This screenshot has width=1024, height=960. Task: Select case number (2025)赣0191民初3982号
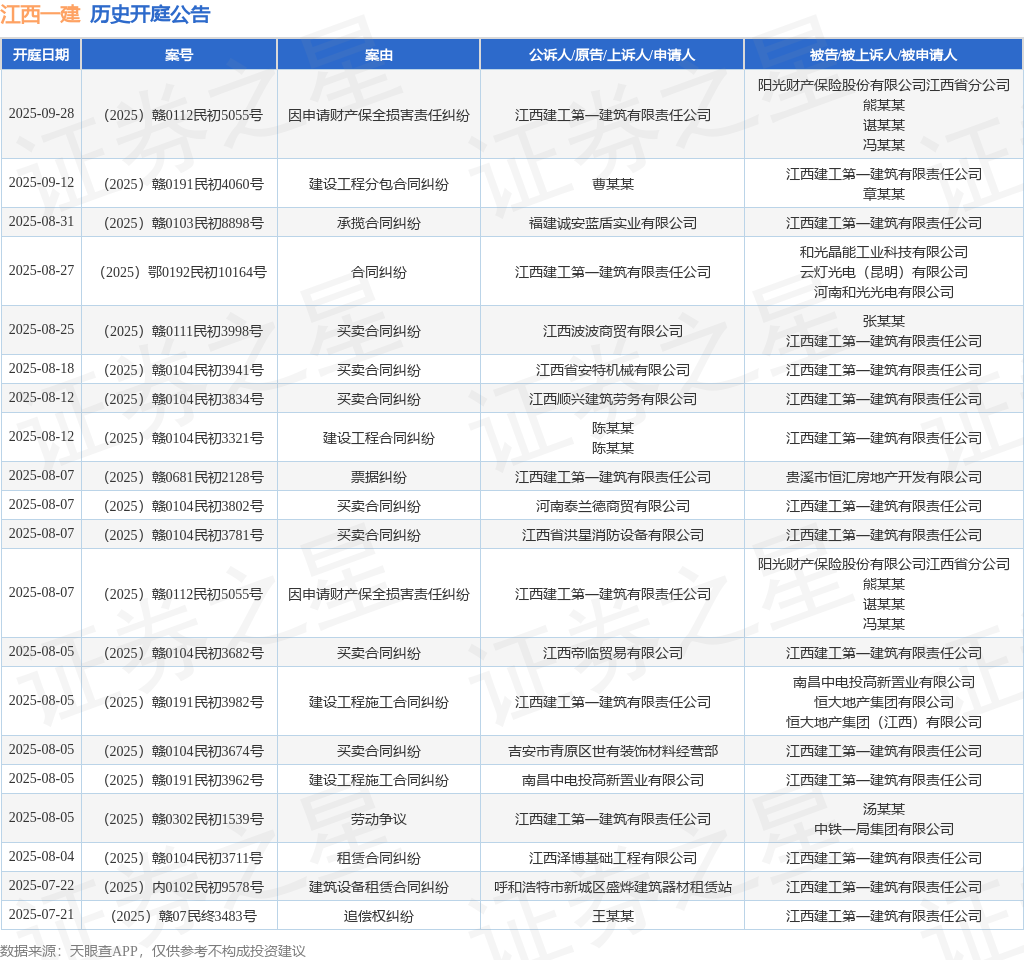tap(183, 702)
